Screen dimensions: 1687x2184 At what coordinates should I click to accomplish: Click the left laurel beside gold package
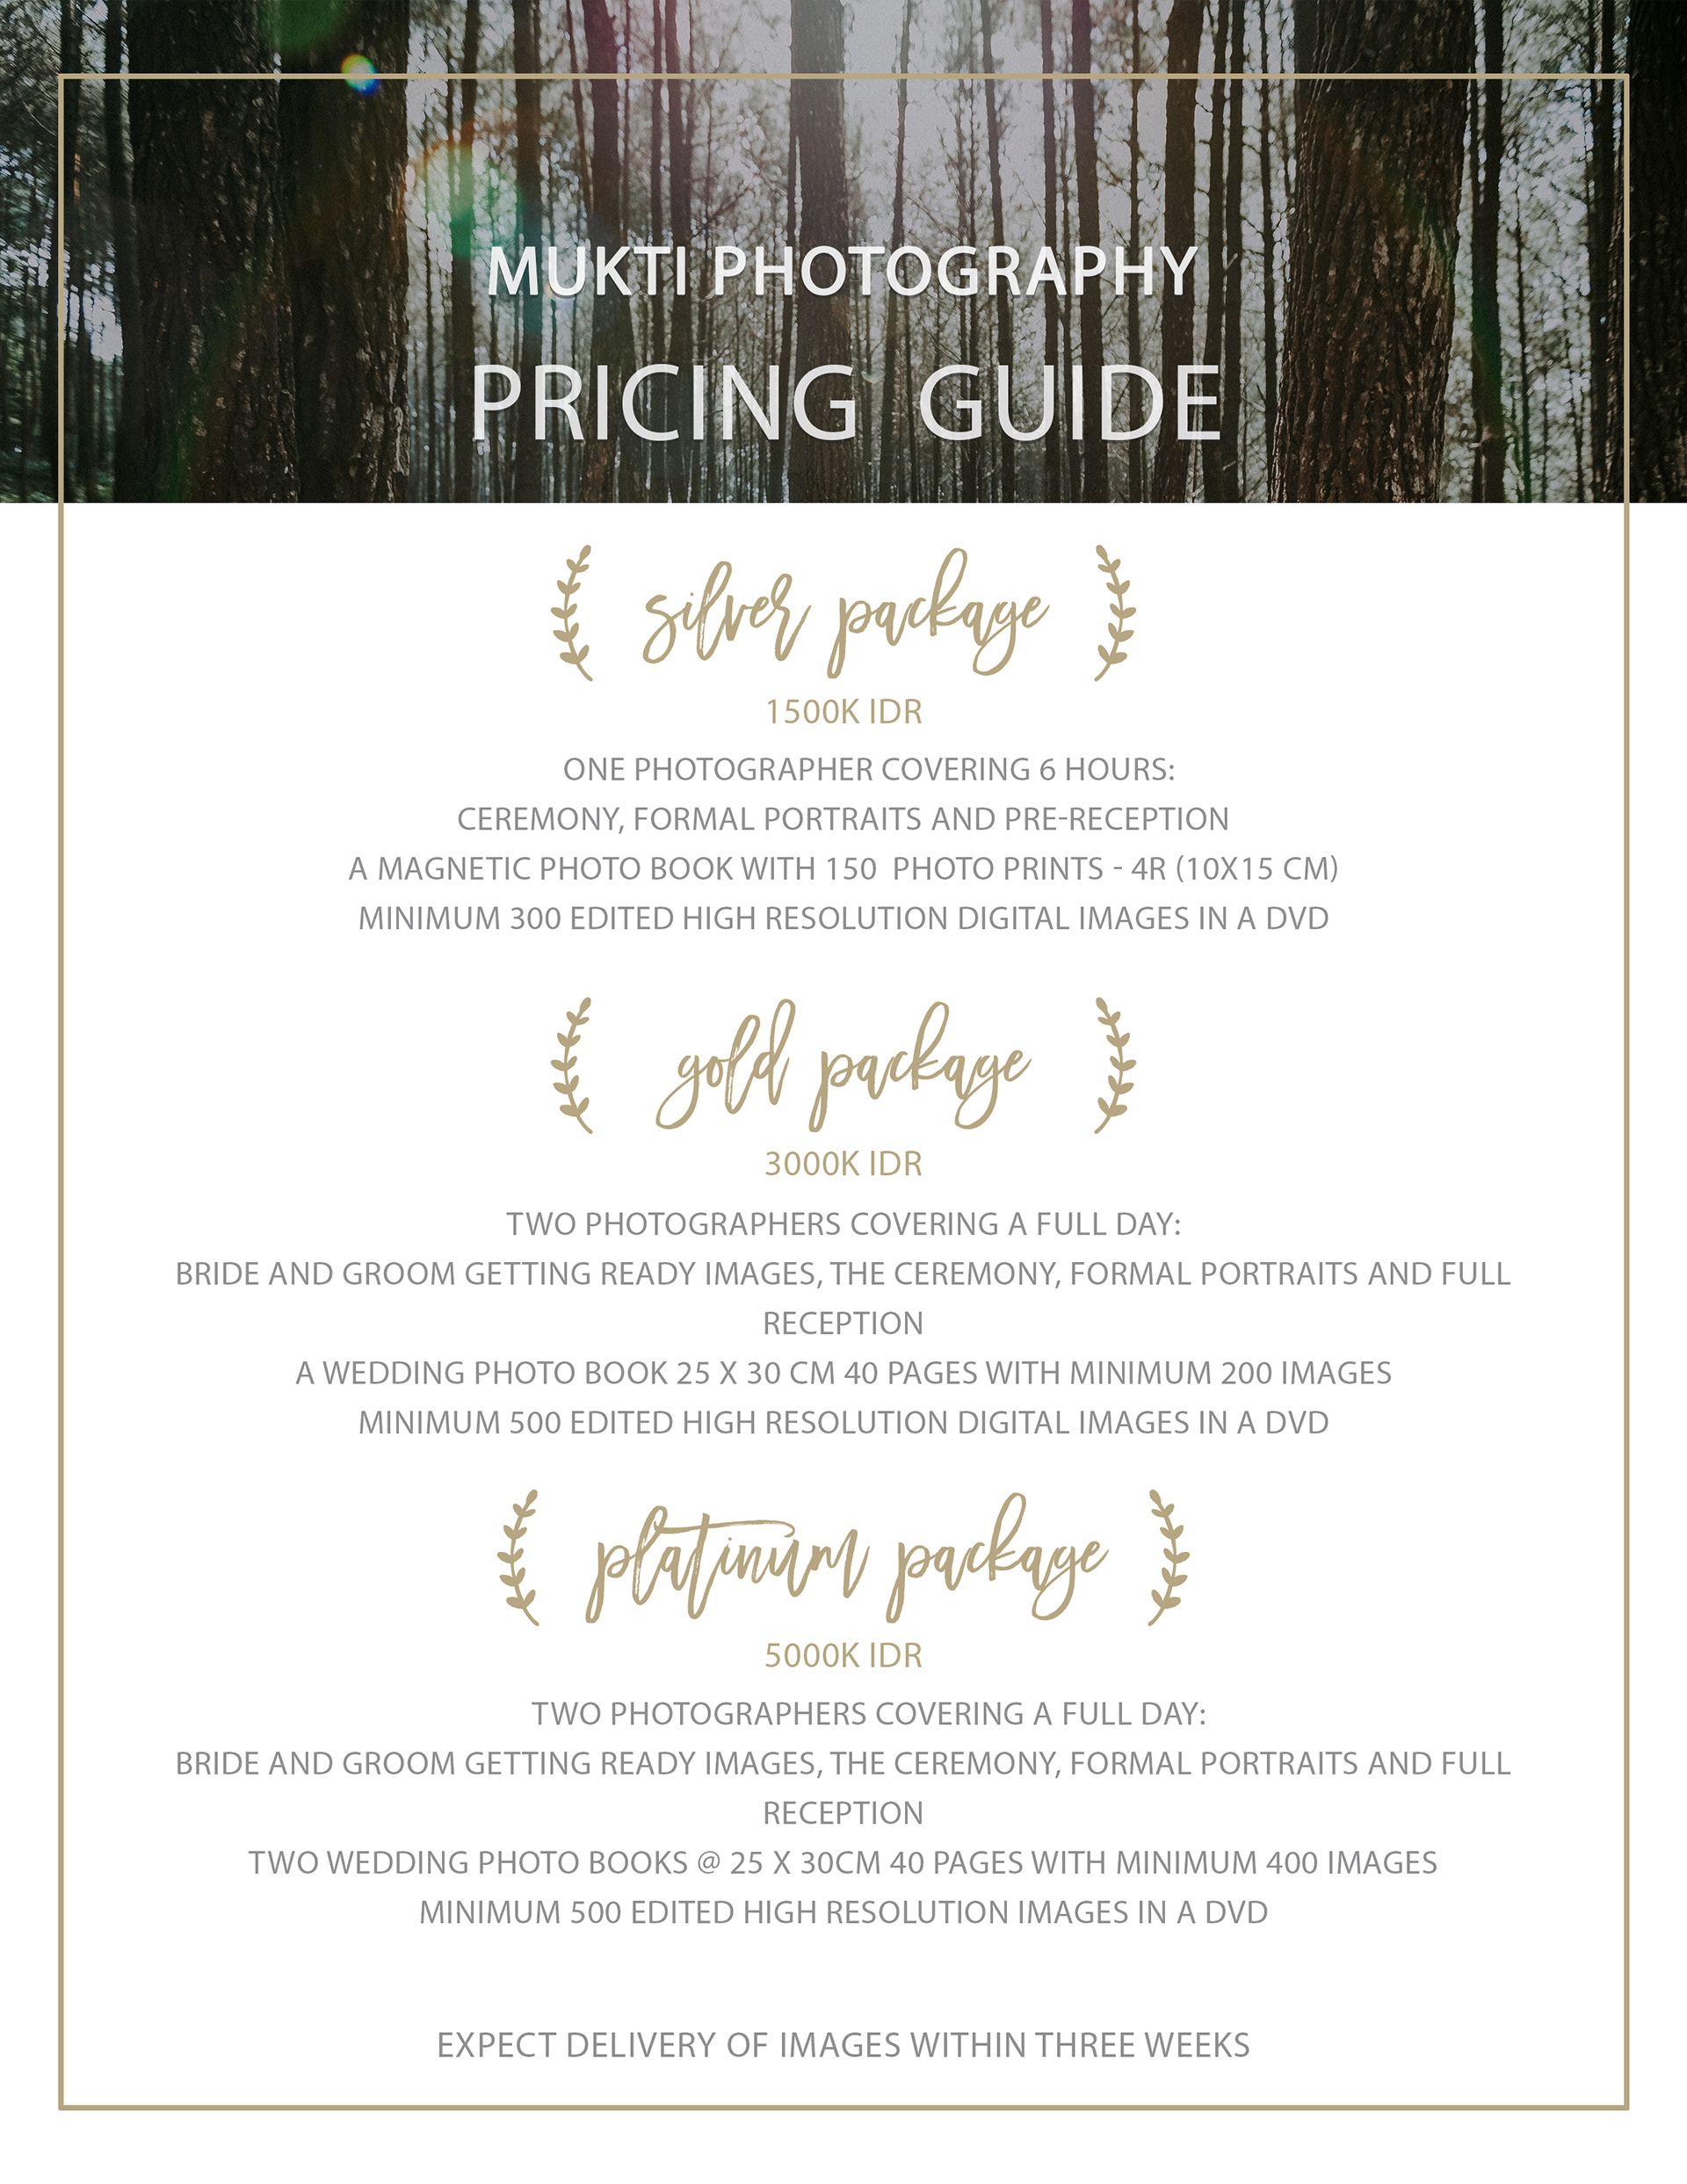pyautogui.click(x=572, y=1065)
